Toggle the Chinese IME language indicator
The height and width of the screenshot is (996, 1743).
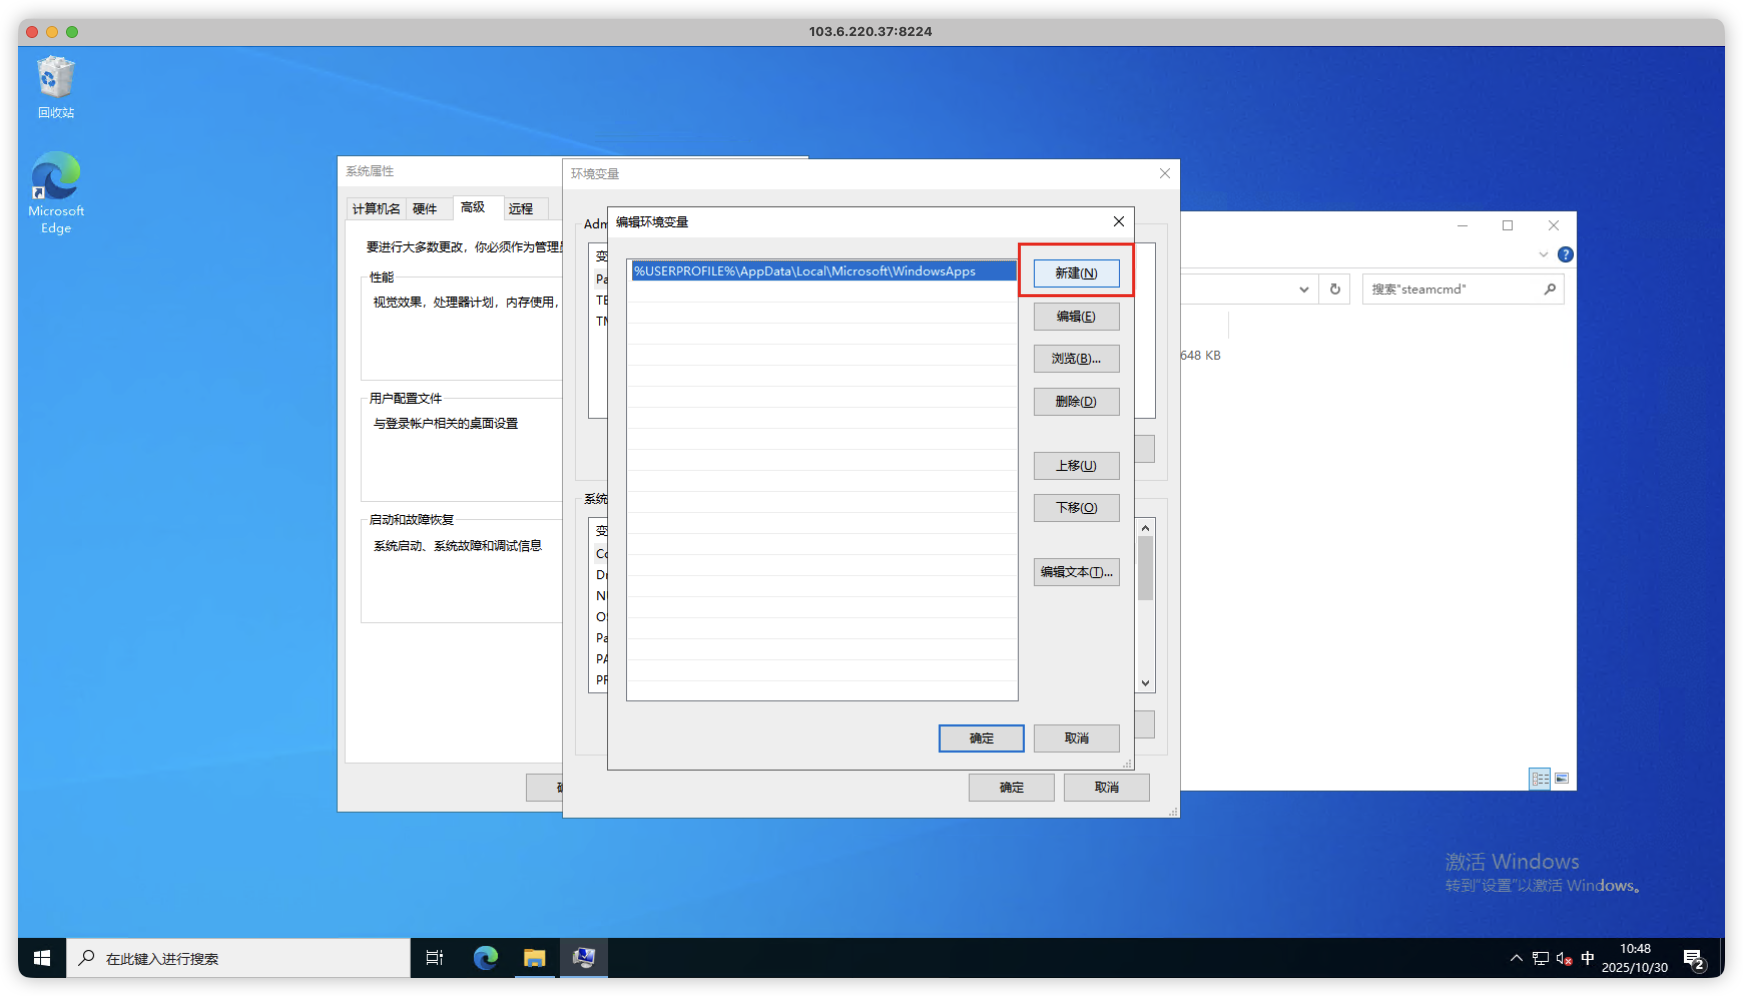pos(1588,958)
